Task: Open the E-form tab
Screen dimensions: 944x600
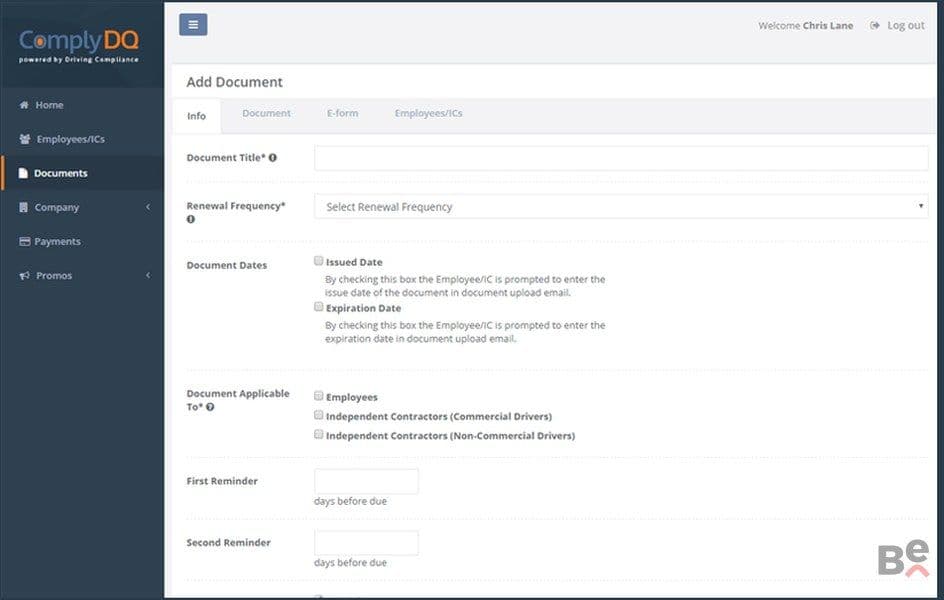Action: [343, 113]
